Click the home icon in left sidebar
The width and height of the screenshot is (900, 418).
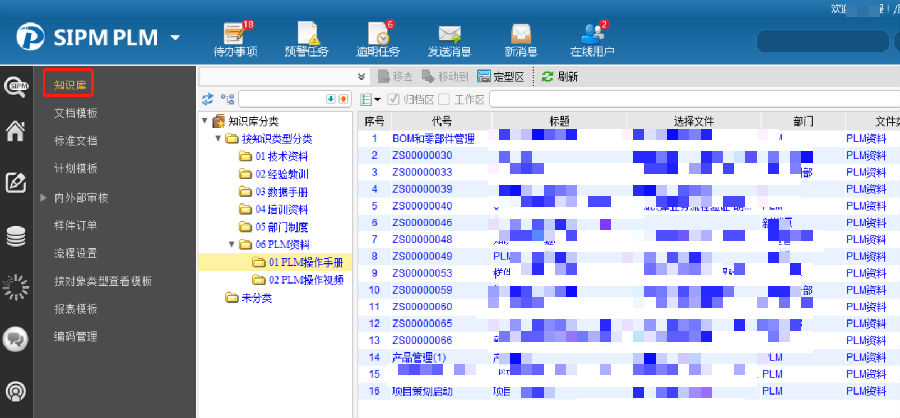point(16,131)
